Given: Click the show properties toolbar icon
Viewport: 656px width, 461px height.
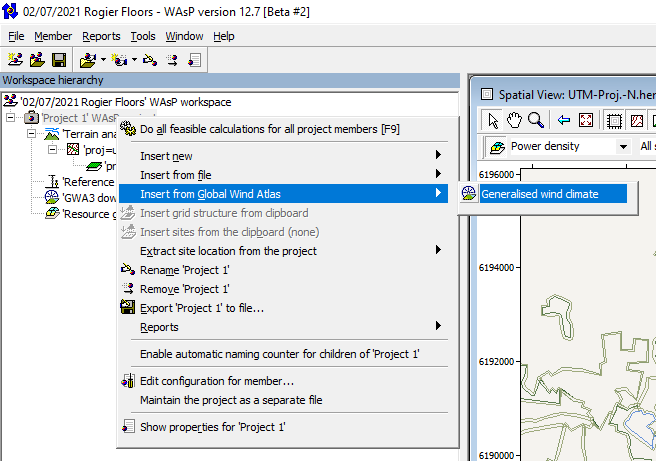Looking at the screenshot, I should point(195,60).
